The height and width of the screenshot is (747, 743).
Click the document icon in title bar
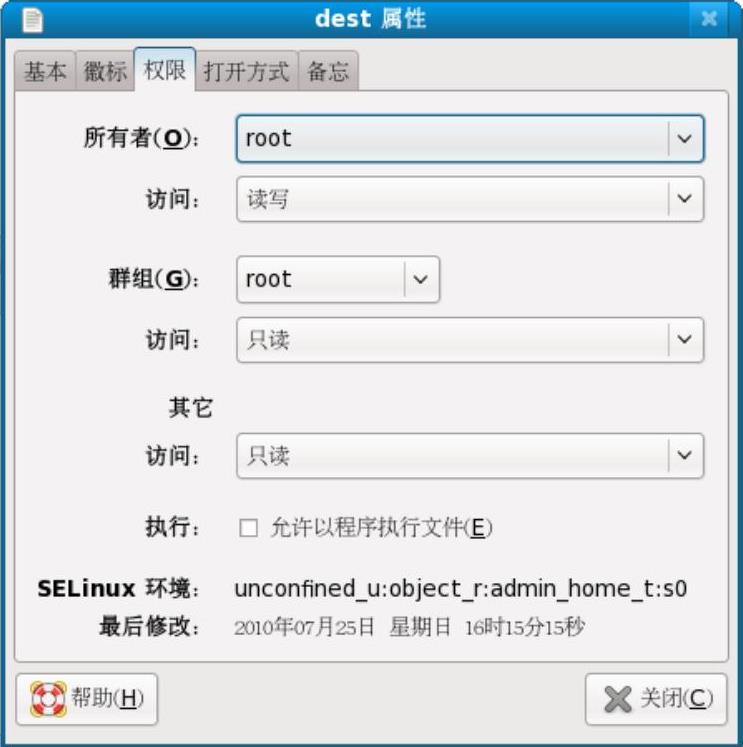[32, 20]
